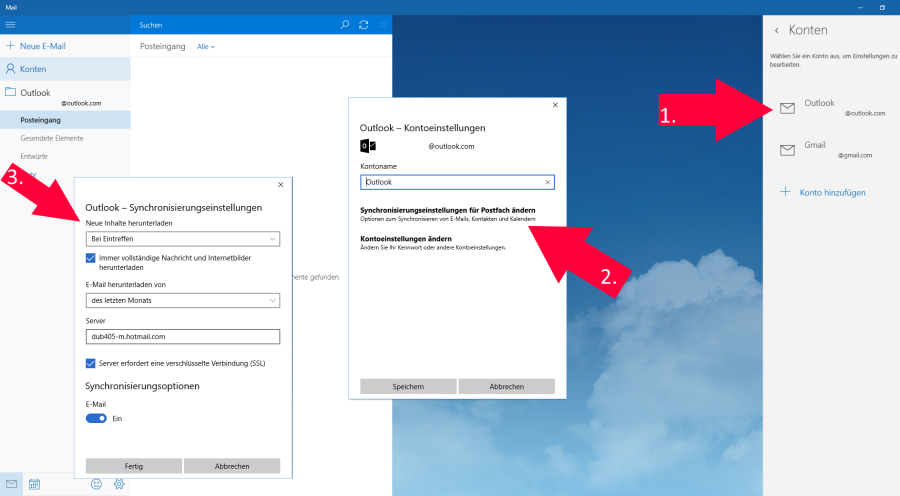Select the Outlook account in Konten panel
The width and height of the screenshot is (900, 496).
[832, 107]
